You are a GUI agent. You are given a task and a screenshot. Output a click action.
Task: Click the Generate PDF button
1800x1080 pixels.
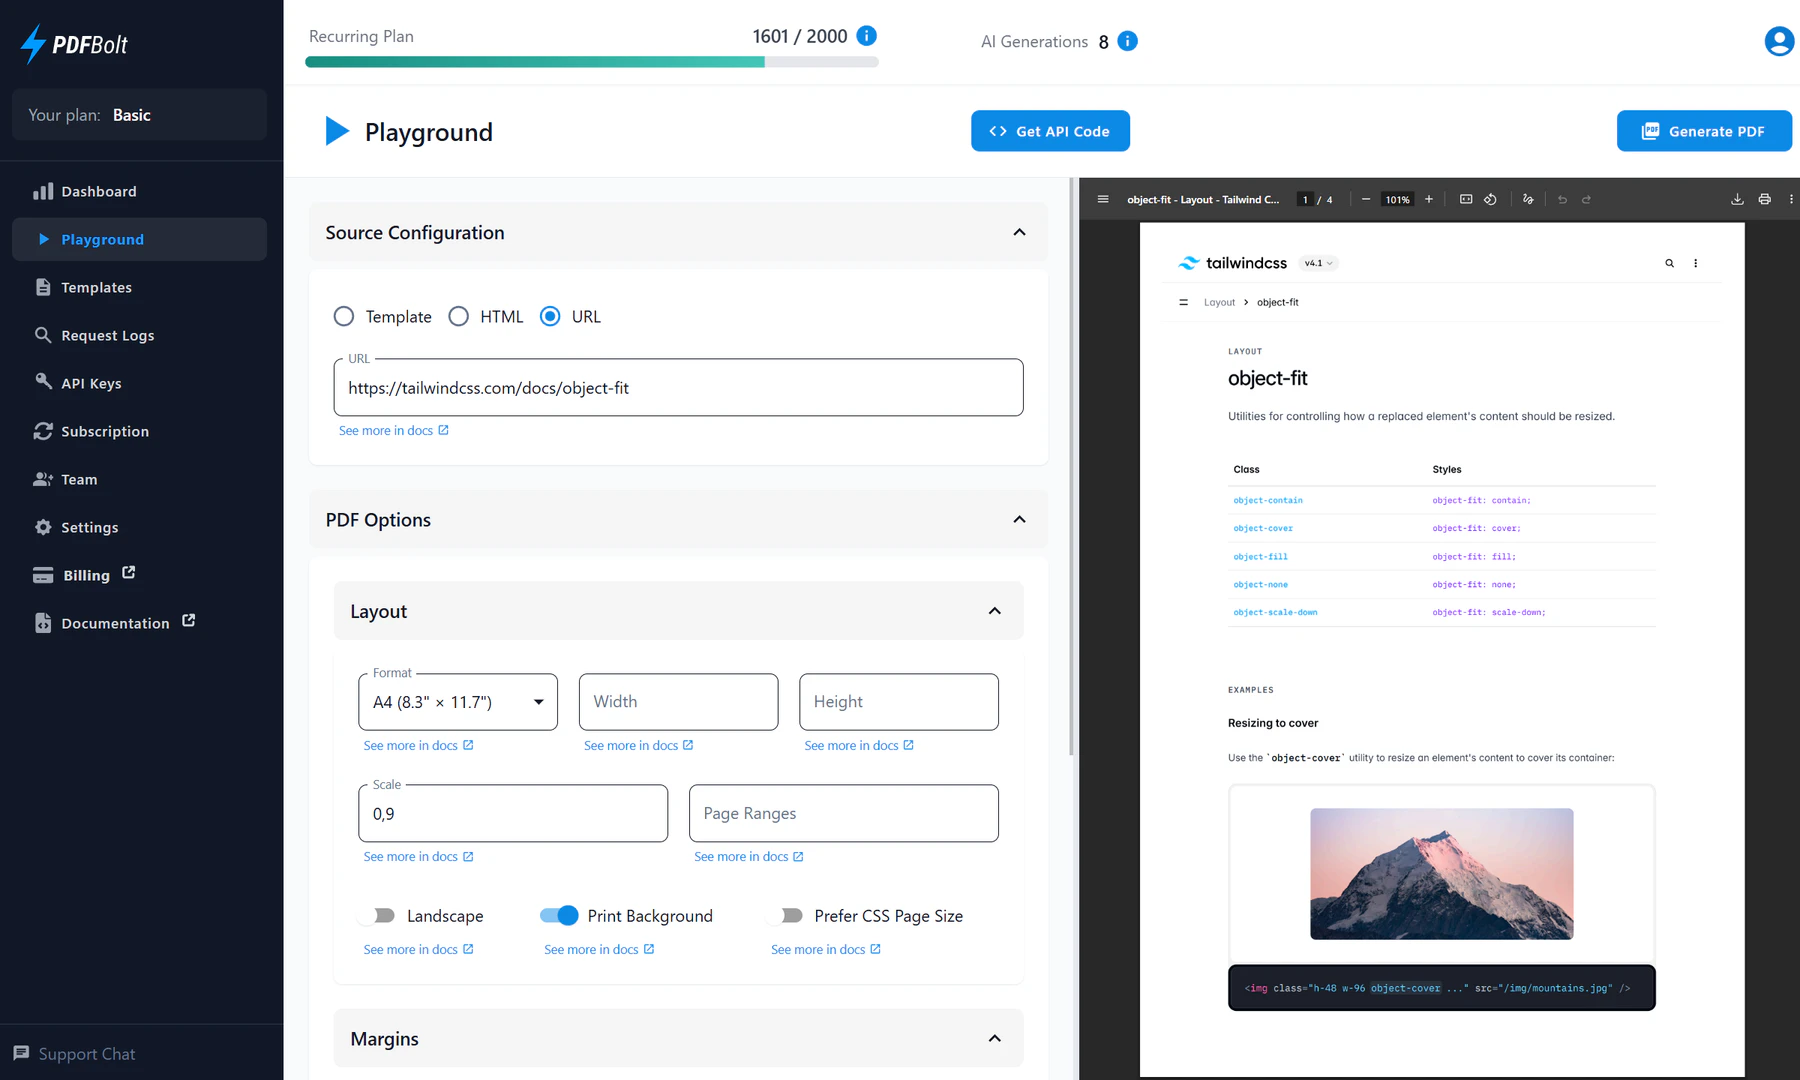(1703, 131)
